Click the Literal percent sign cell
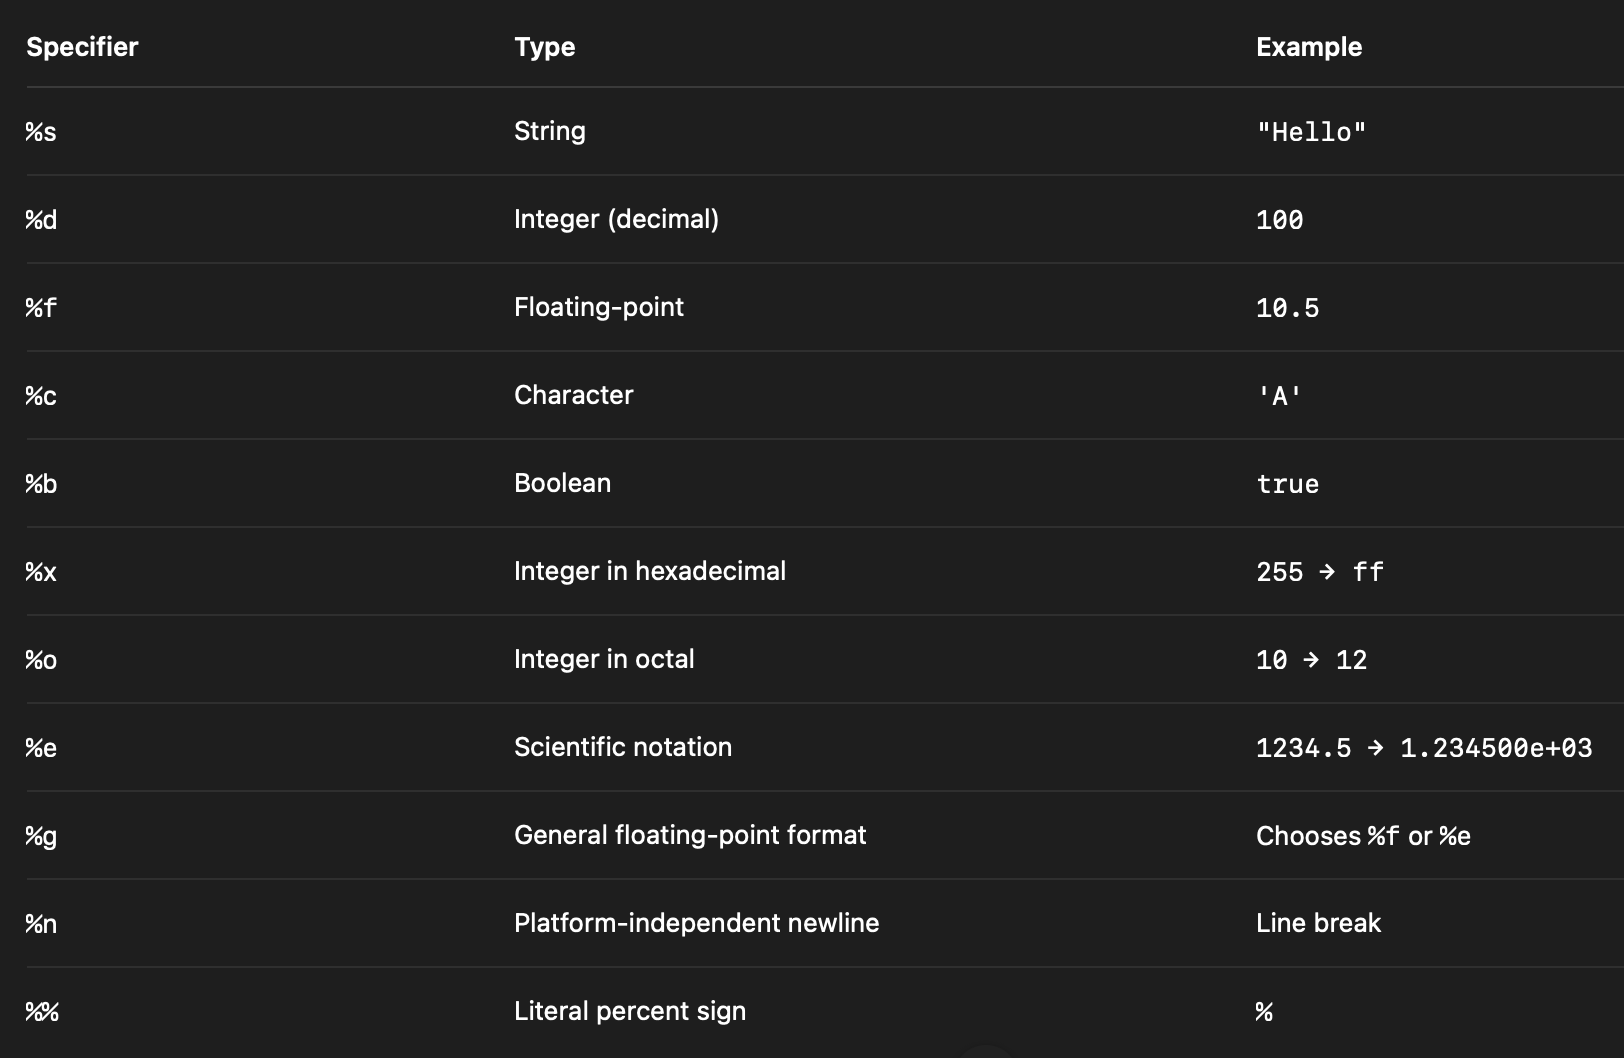 coord(630,1011)
